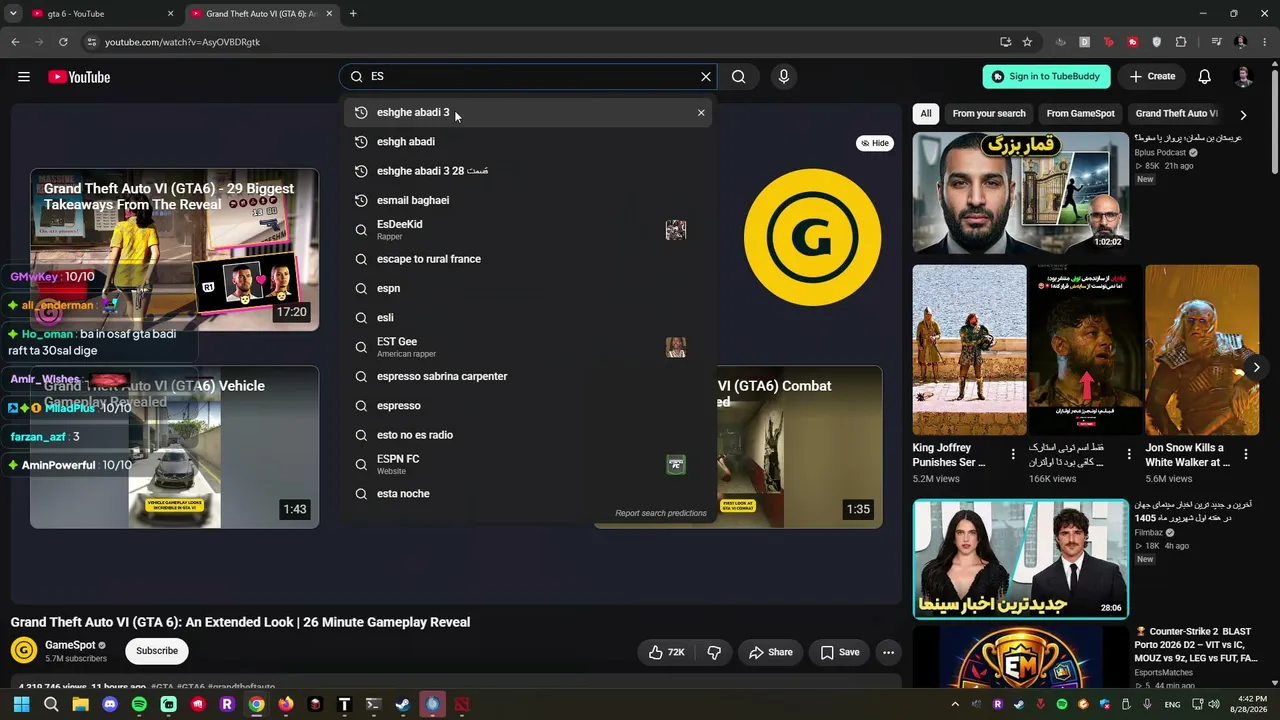The width and height of the screenshot is (1280, 720).
Task: Submit search with the magnifier button
Action: 738,76
